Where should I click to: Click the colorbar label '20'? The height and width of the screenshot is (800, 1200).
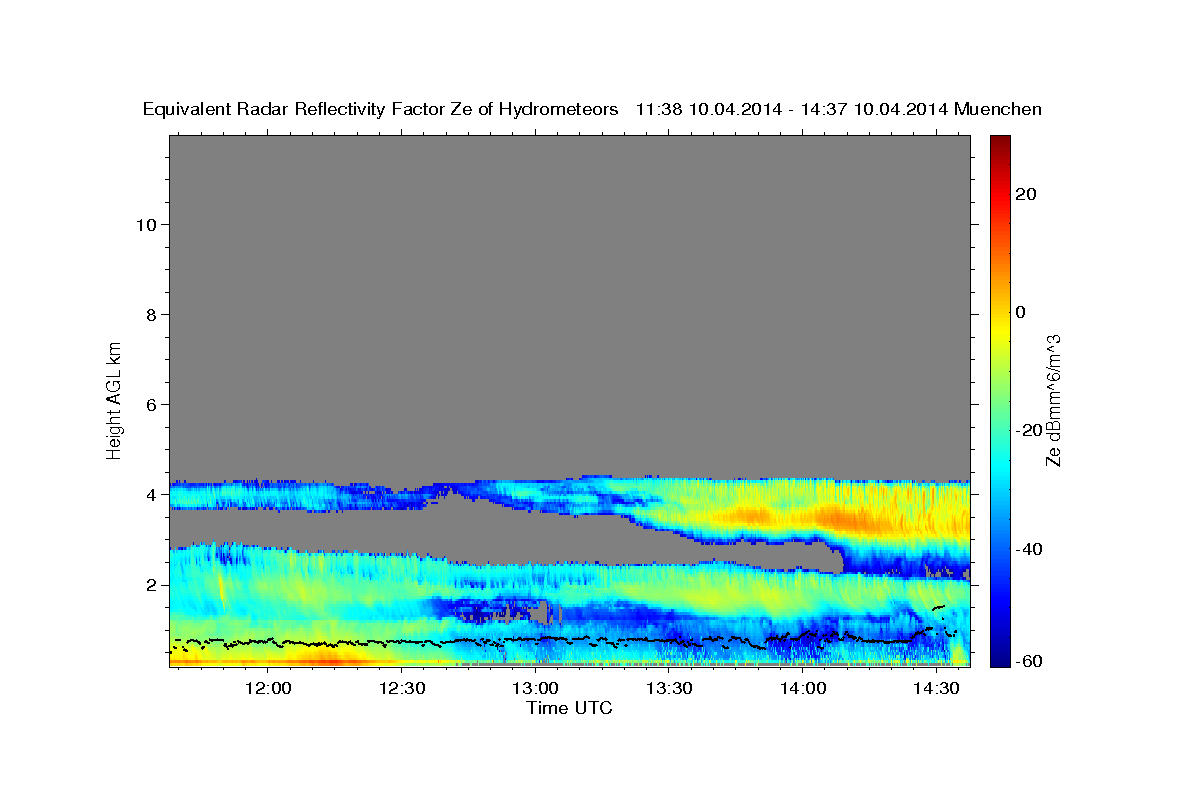1025,194
